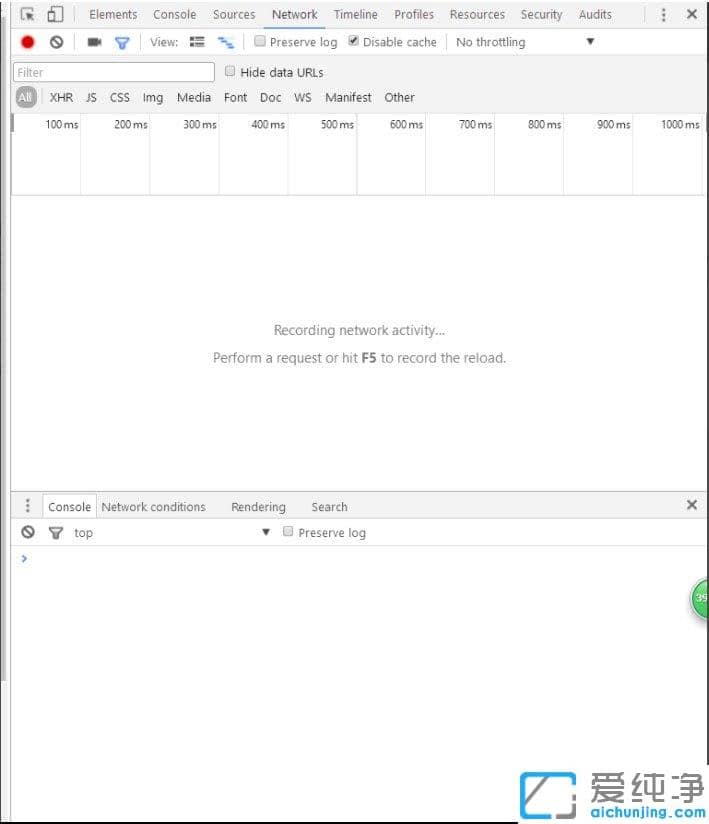Open the No throttling dropdown
Screen dimensions: 709x824
point(524,42)
